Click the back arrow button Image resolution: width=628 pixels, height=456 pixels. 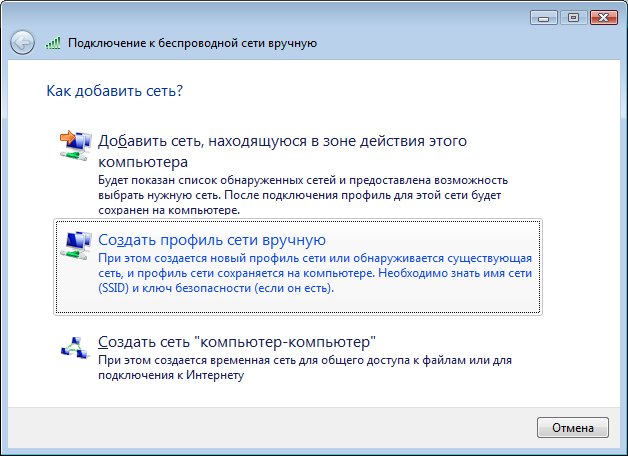pyautogui.click(x=22, y=43)
